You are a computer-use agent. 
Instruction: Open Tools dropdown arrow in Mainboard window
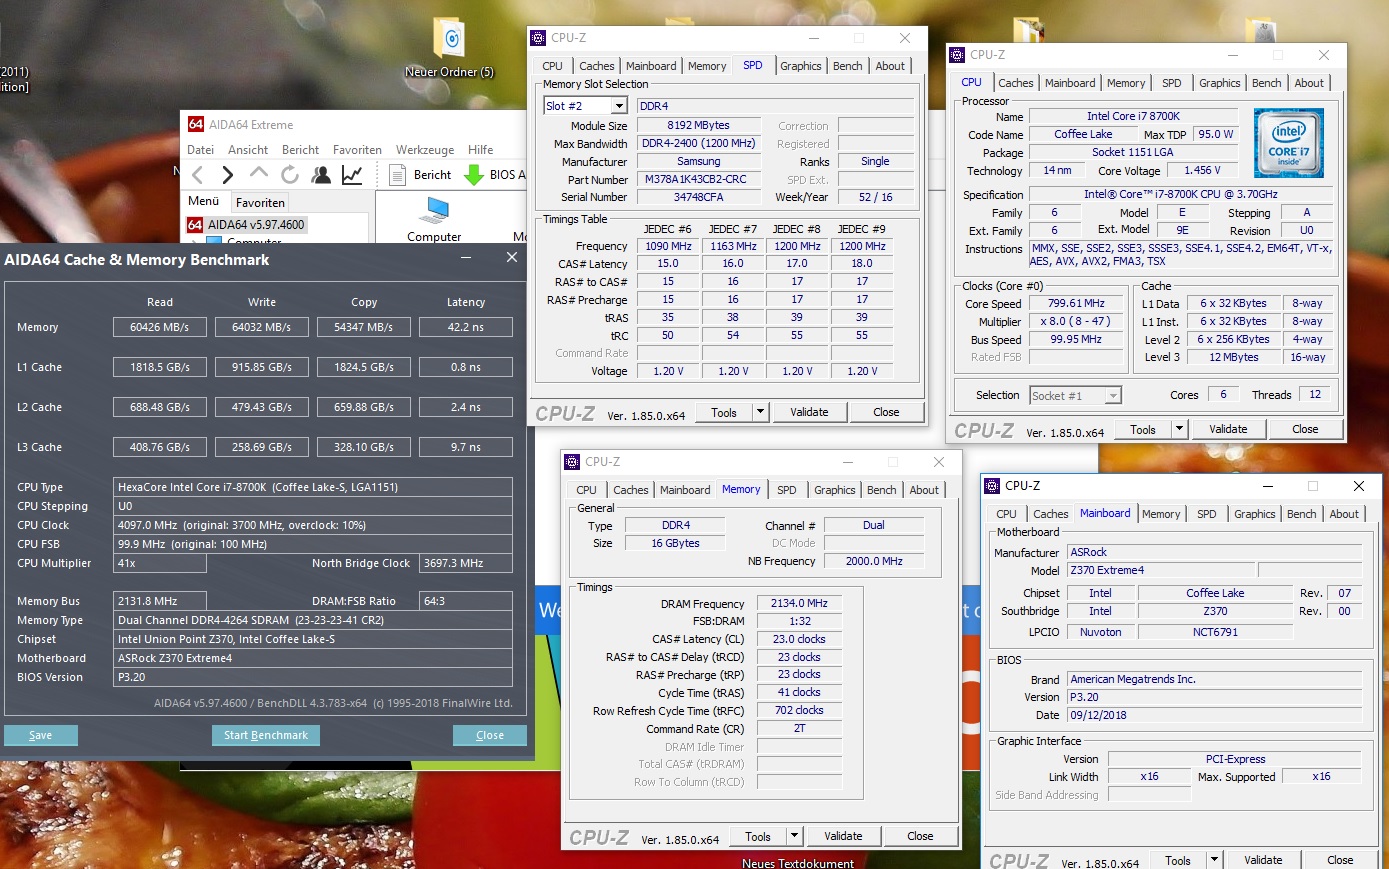click(x=1214, y=860)
